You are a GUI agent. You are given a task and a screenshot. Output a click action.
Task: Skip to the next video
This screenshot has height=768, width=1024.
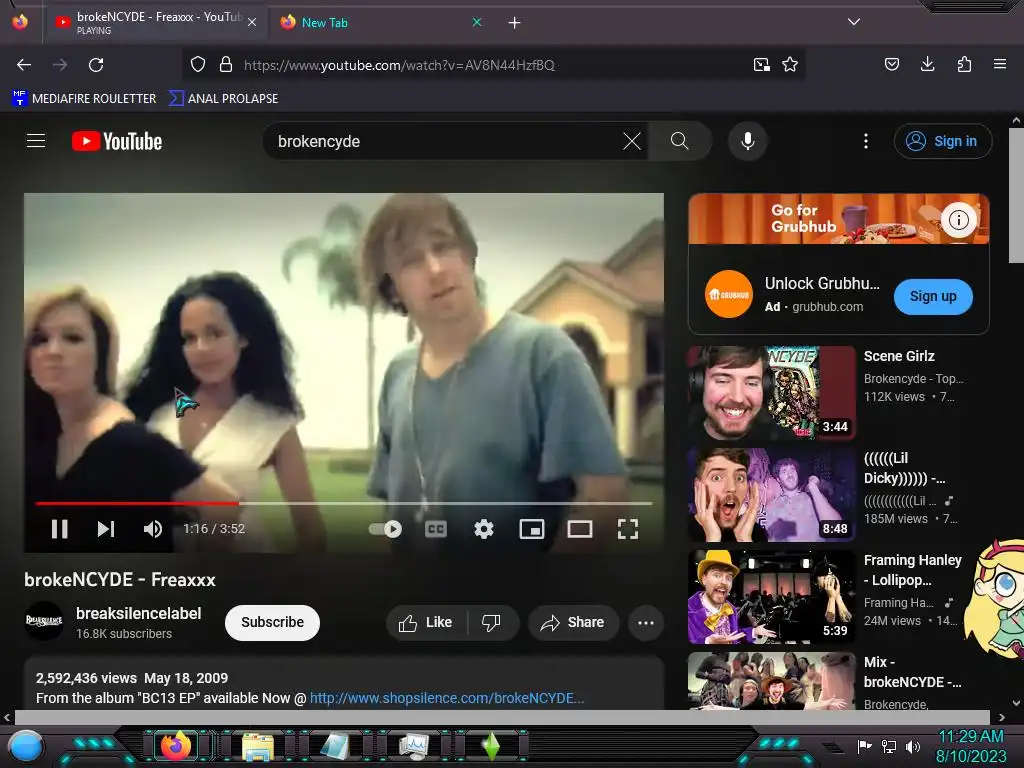click(x=106, y=529)
